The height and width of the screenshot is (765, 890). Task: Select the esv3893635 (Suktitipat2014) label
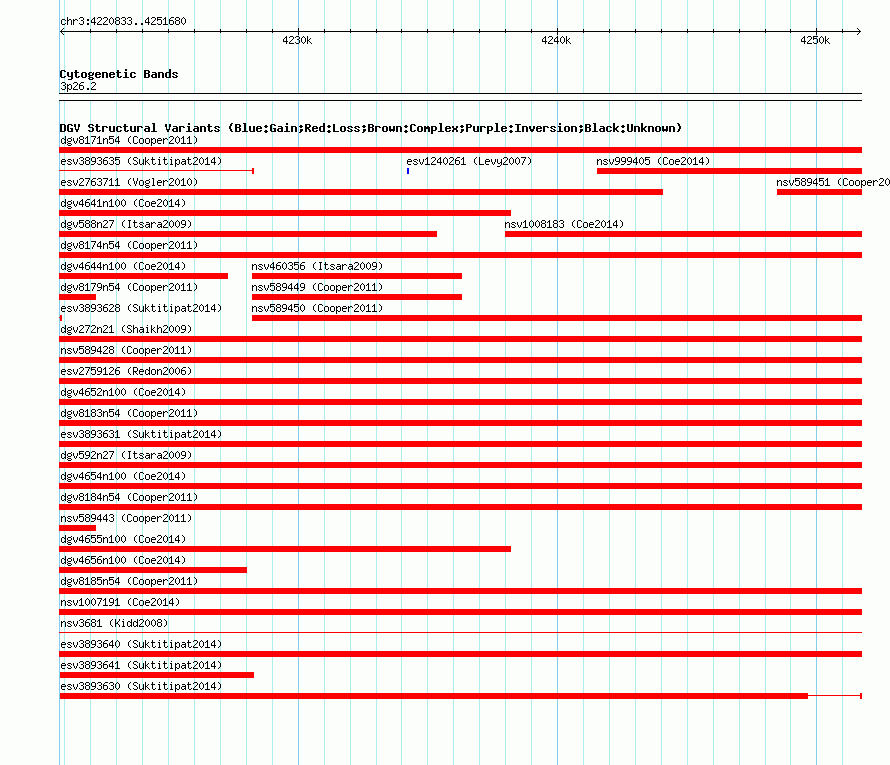(141, 161)
